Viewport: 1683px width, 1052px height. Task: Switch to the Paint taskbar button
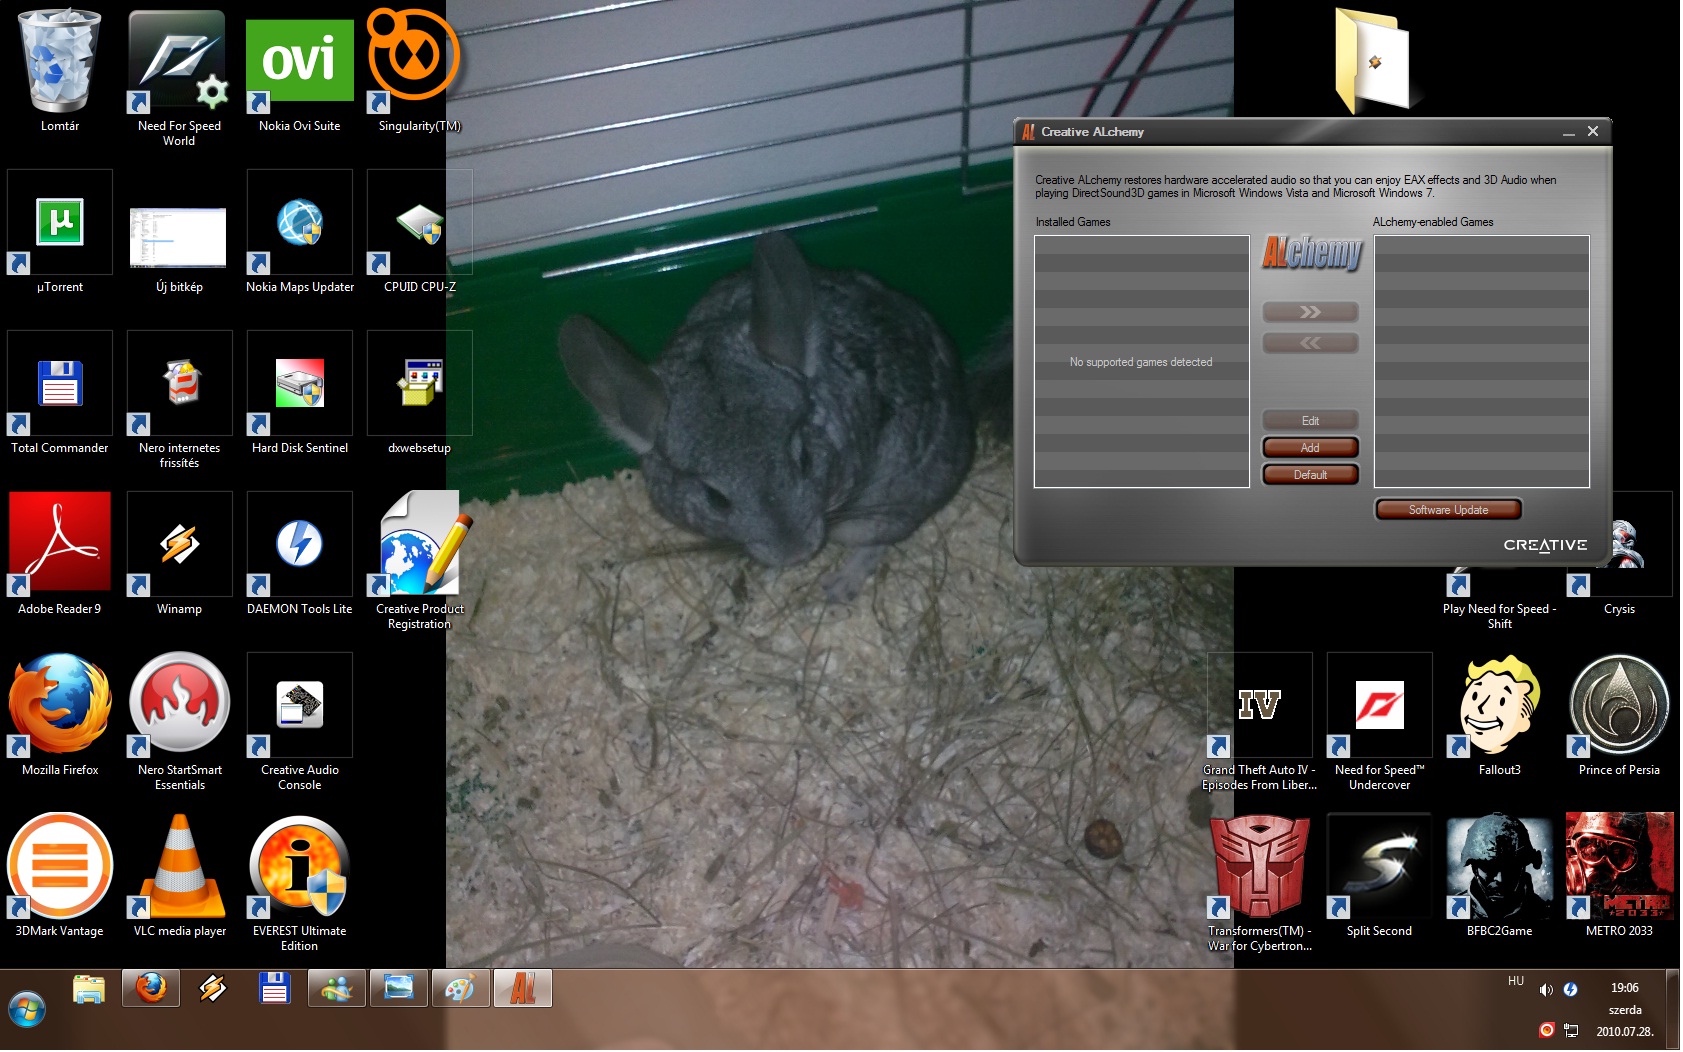[460, 989]
